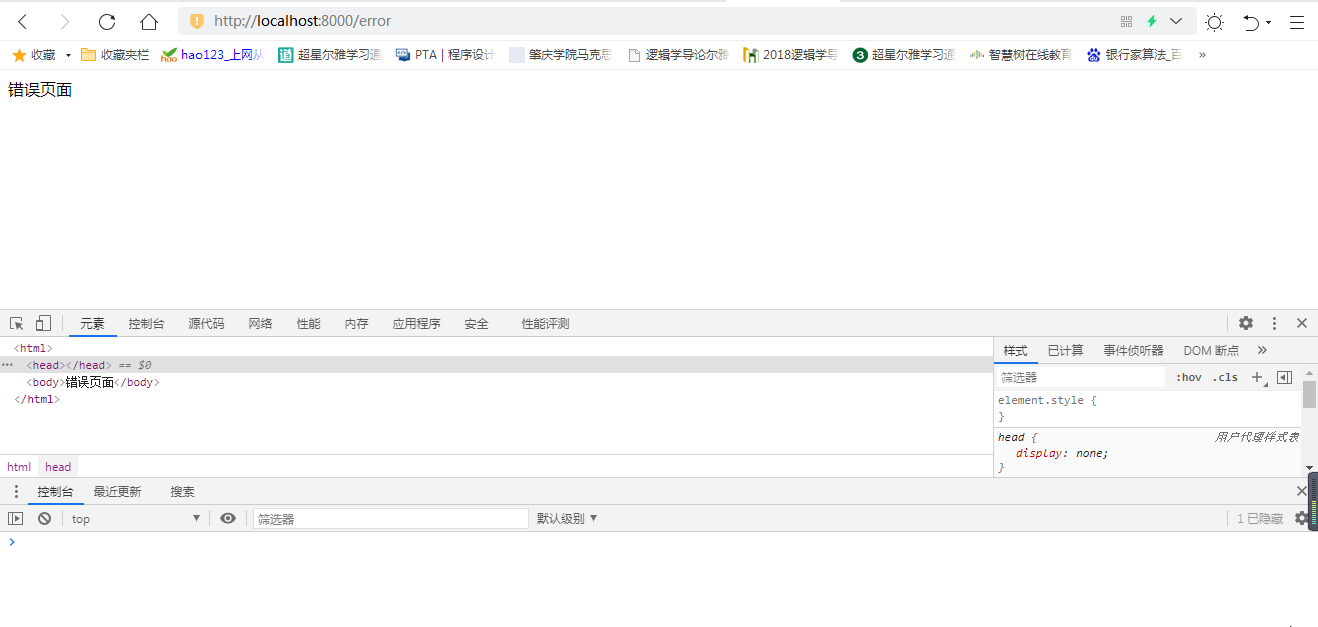Open DevTools settings gear icon

(x=1246, y=323)
